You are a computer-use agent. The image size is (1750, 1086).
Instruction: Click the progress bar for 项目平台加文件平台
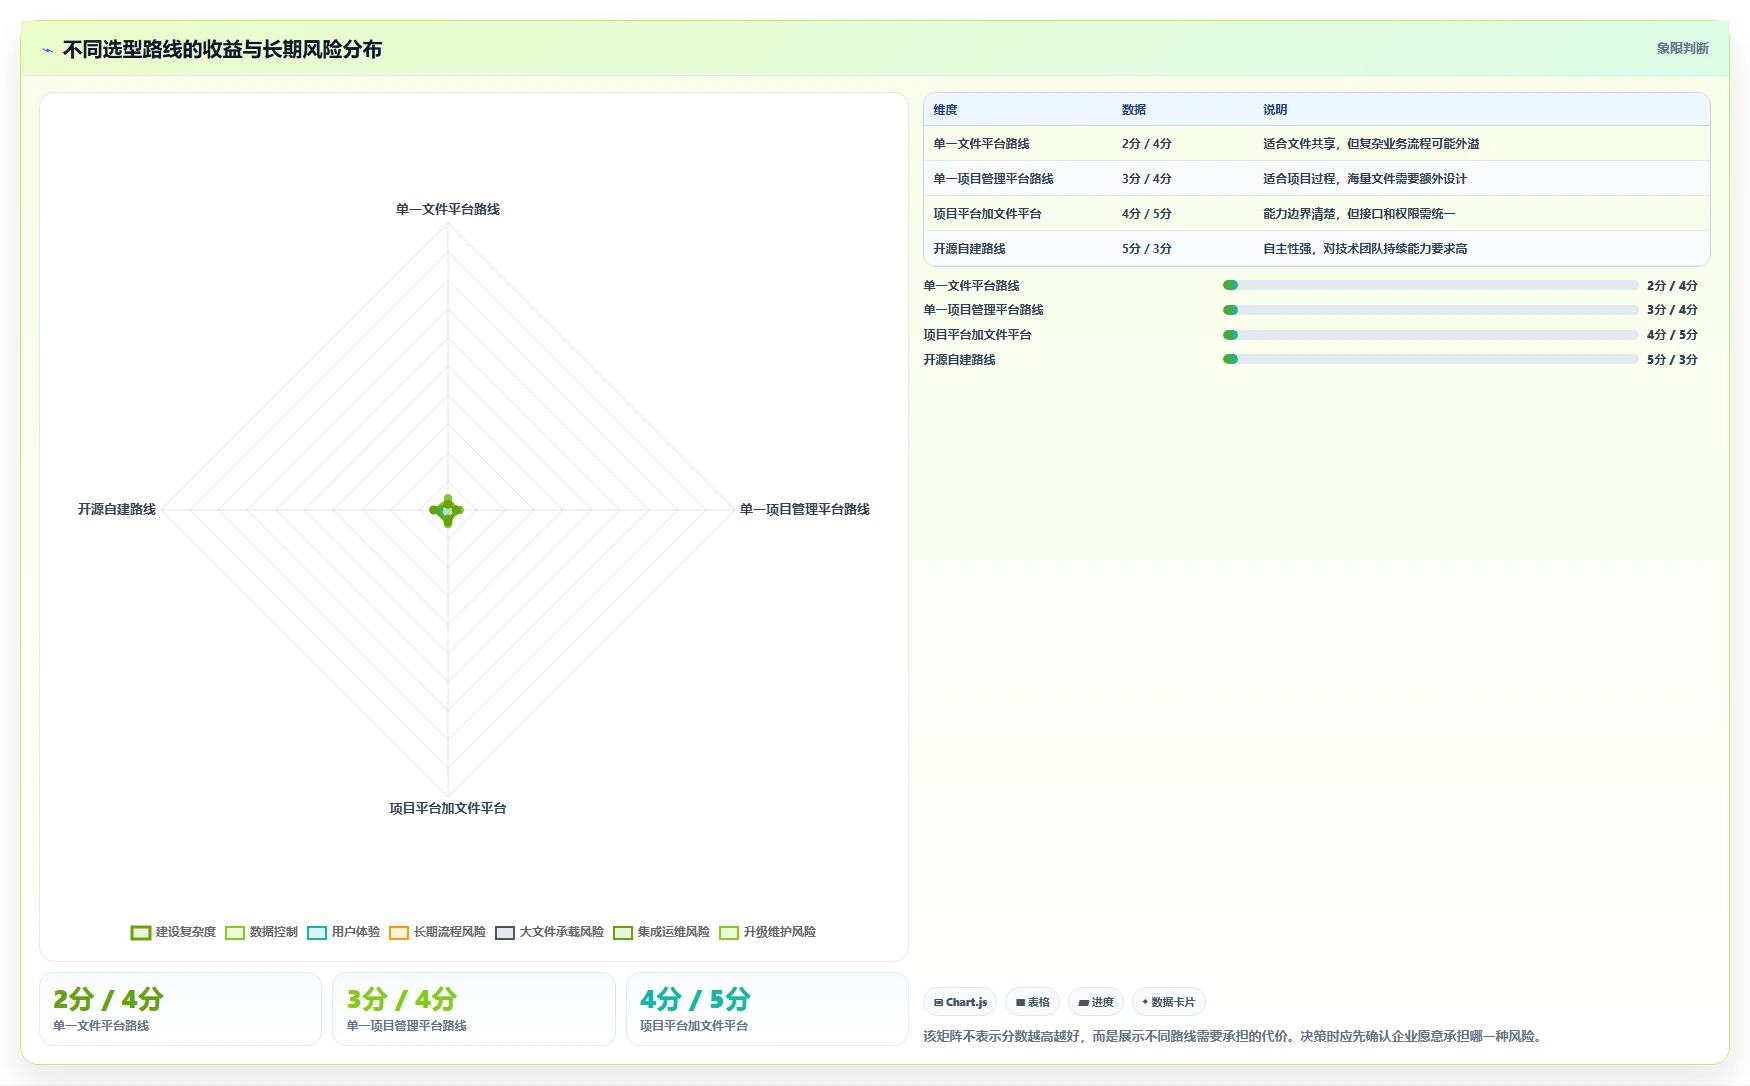(1430, 335)
